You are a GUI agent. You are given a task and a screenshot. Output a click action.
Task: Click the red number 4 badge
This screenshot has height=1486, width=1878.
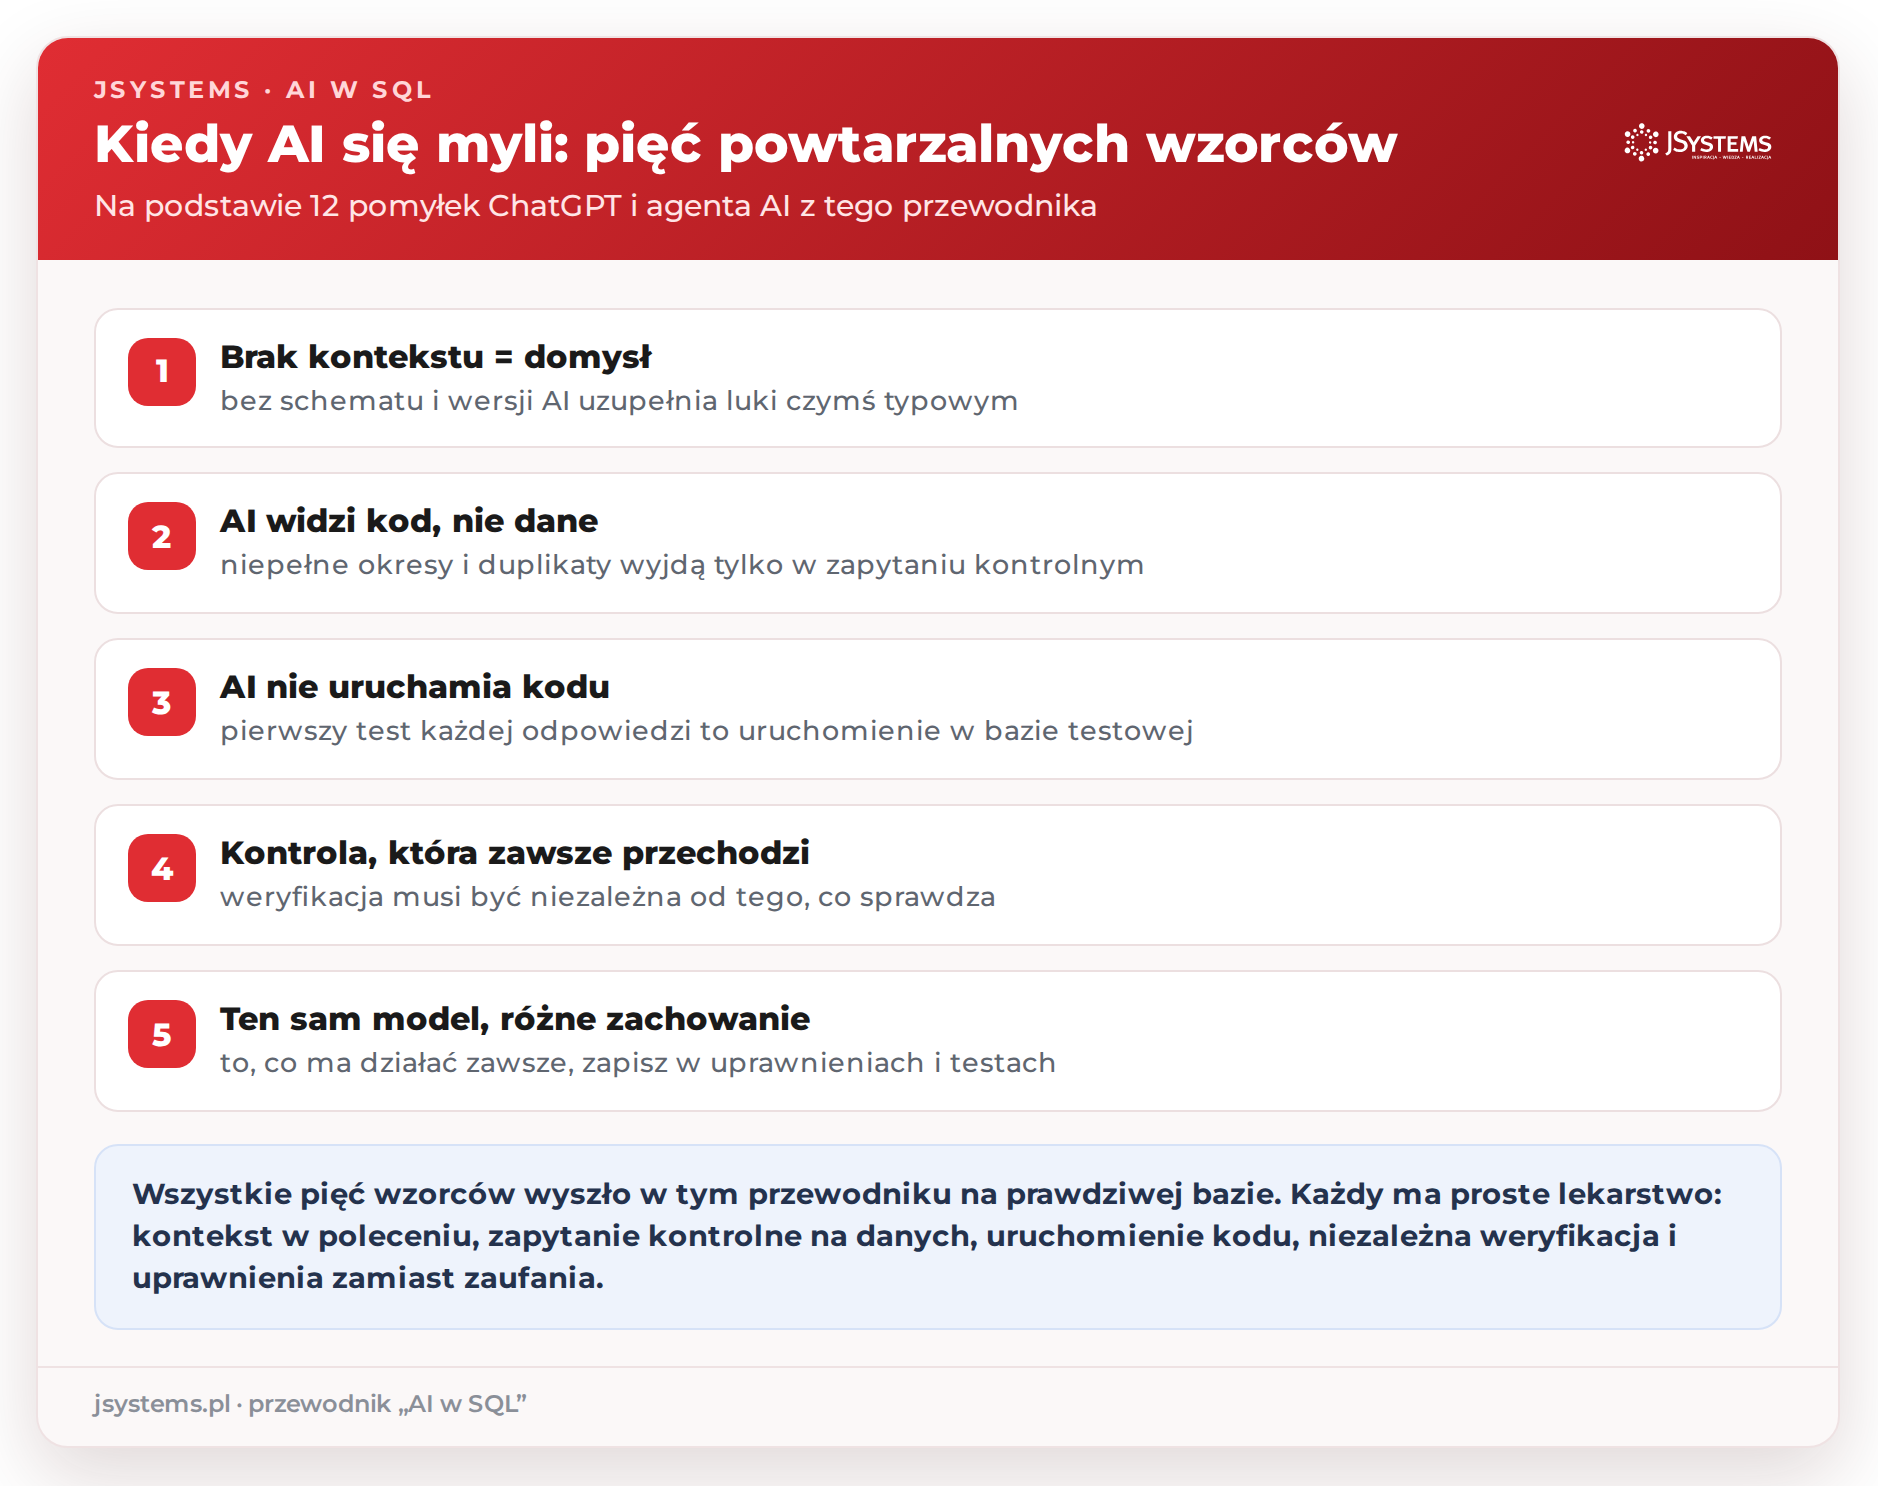(162, 868)
